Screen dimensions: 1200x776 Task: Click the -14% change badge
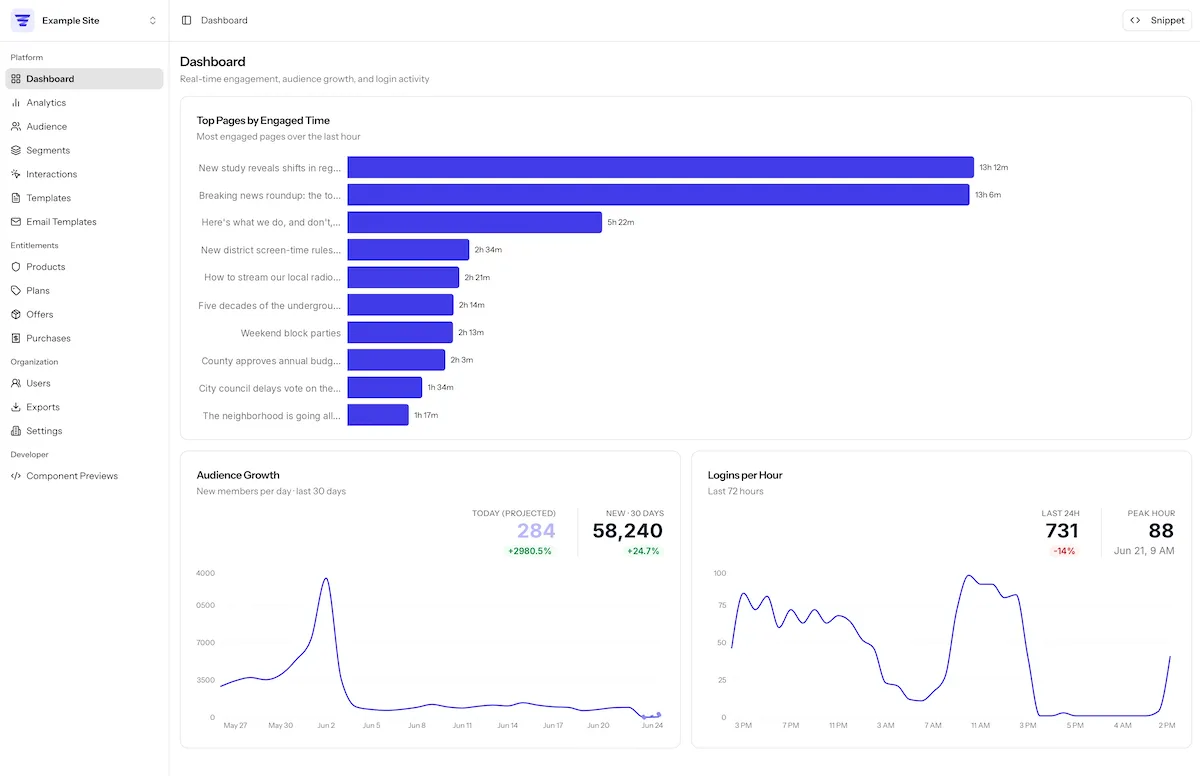click(x=1064, y=551)
